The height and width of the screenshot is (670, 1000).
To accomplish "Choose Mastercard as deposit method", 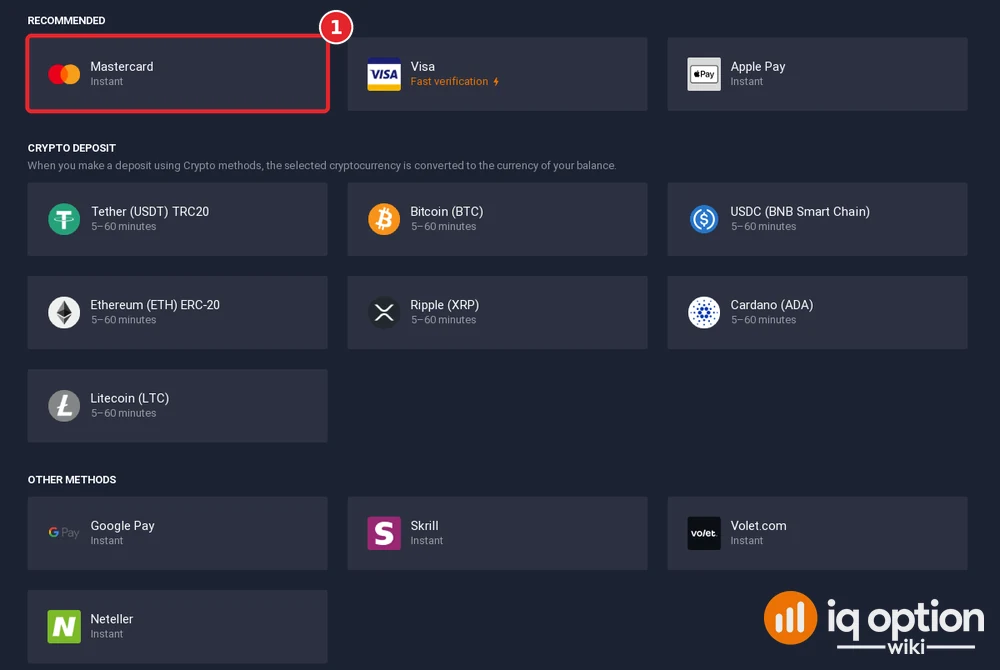I will tap(177, 74).
